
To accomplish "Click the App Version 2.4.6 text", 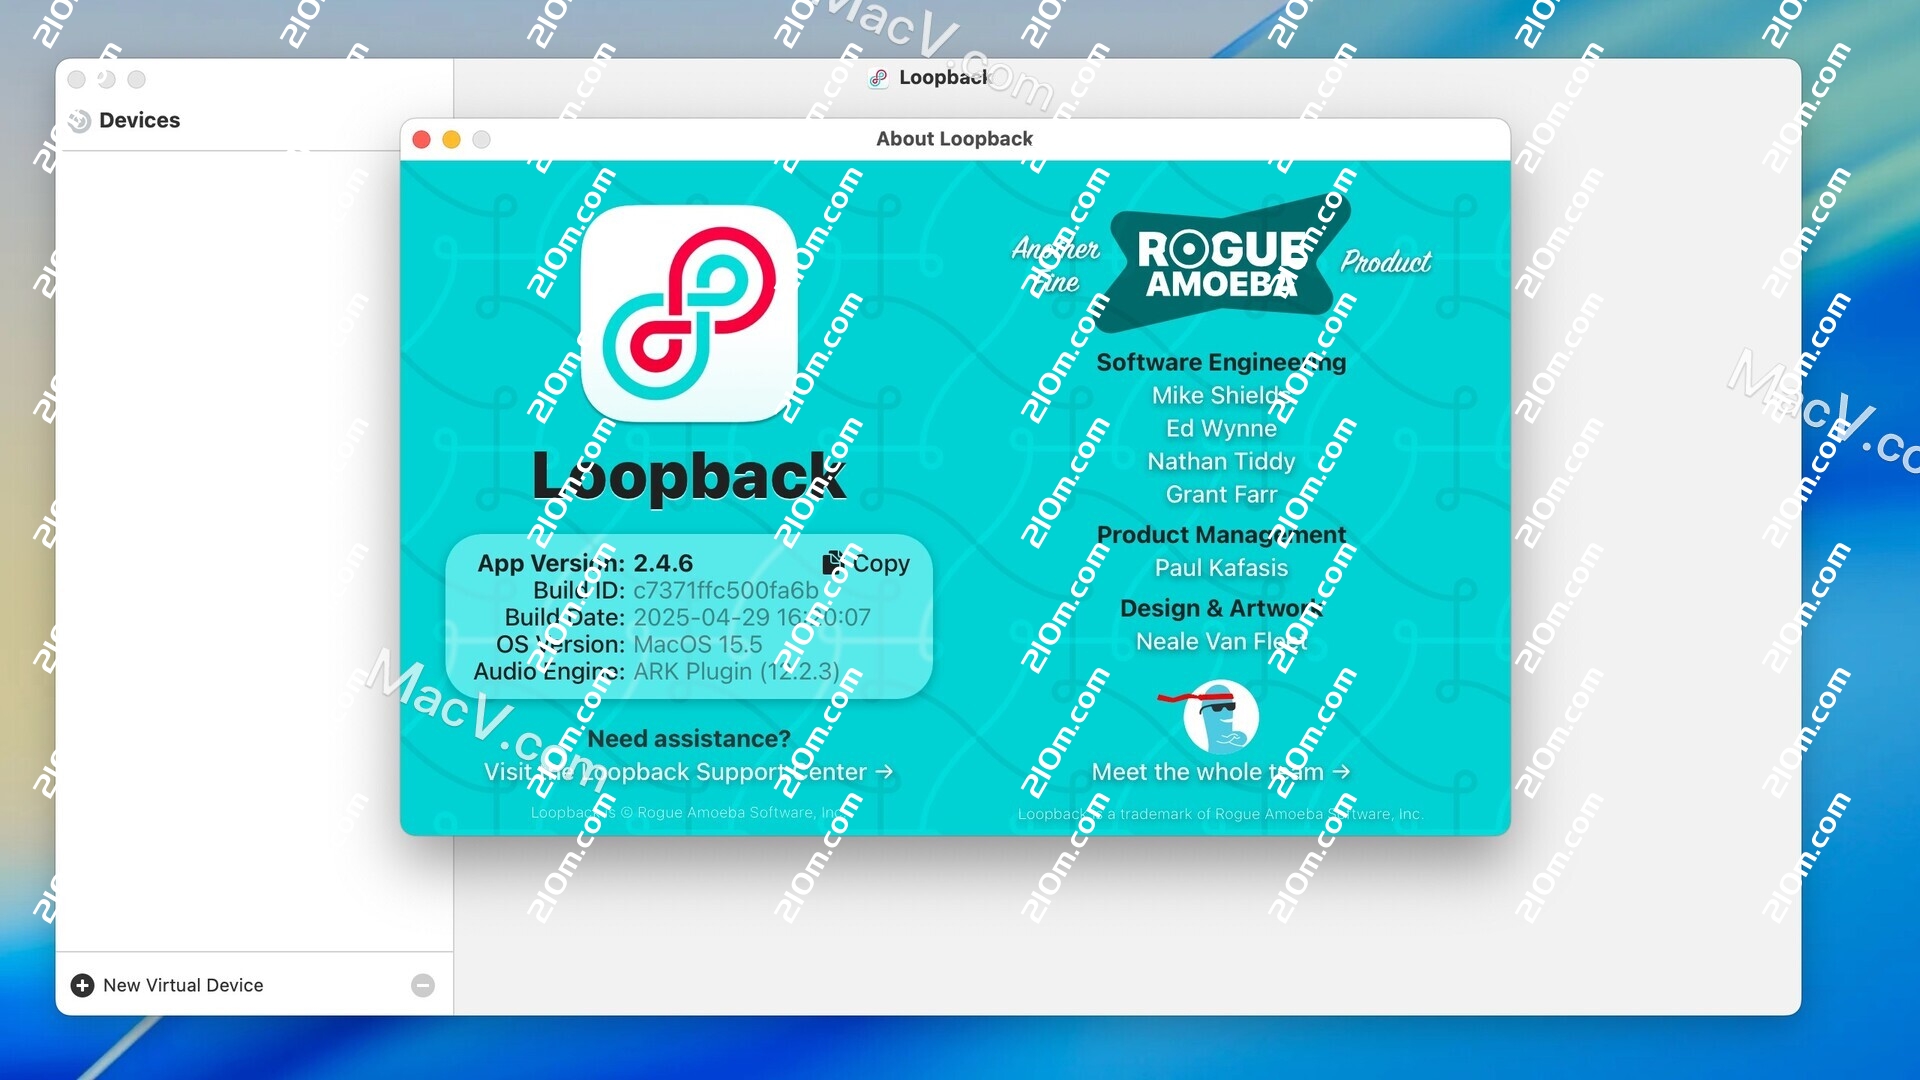I will pos(585,563).
